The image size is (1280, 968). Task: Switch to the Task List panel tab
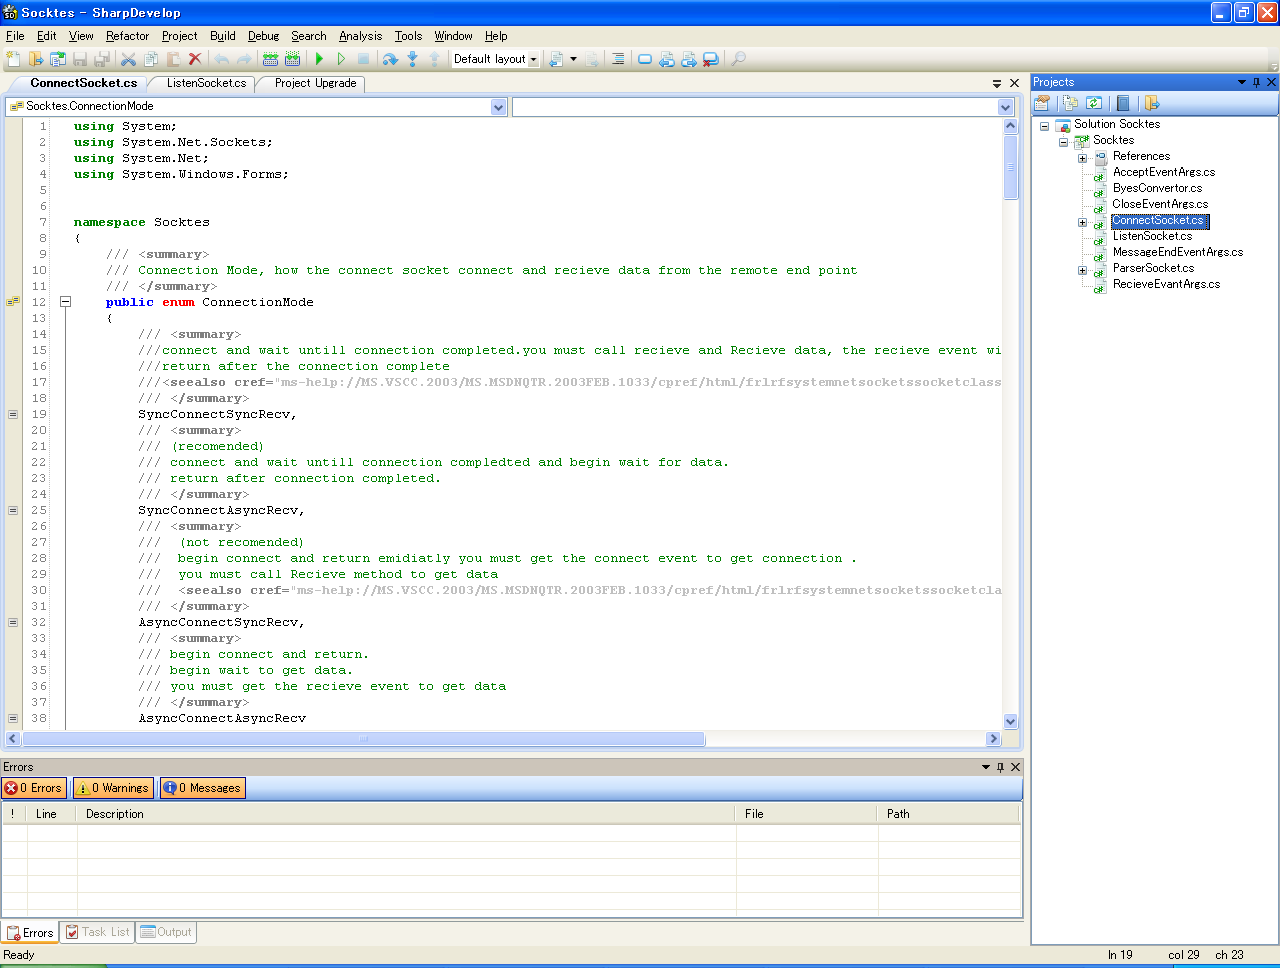point(98,932)
